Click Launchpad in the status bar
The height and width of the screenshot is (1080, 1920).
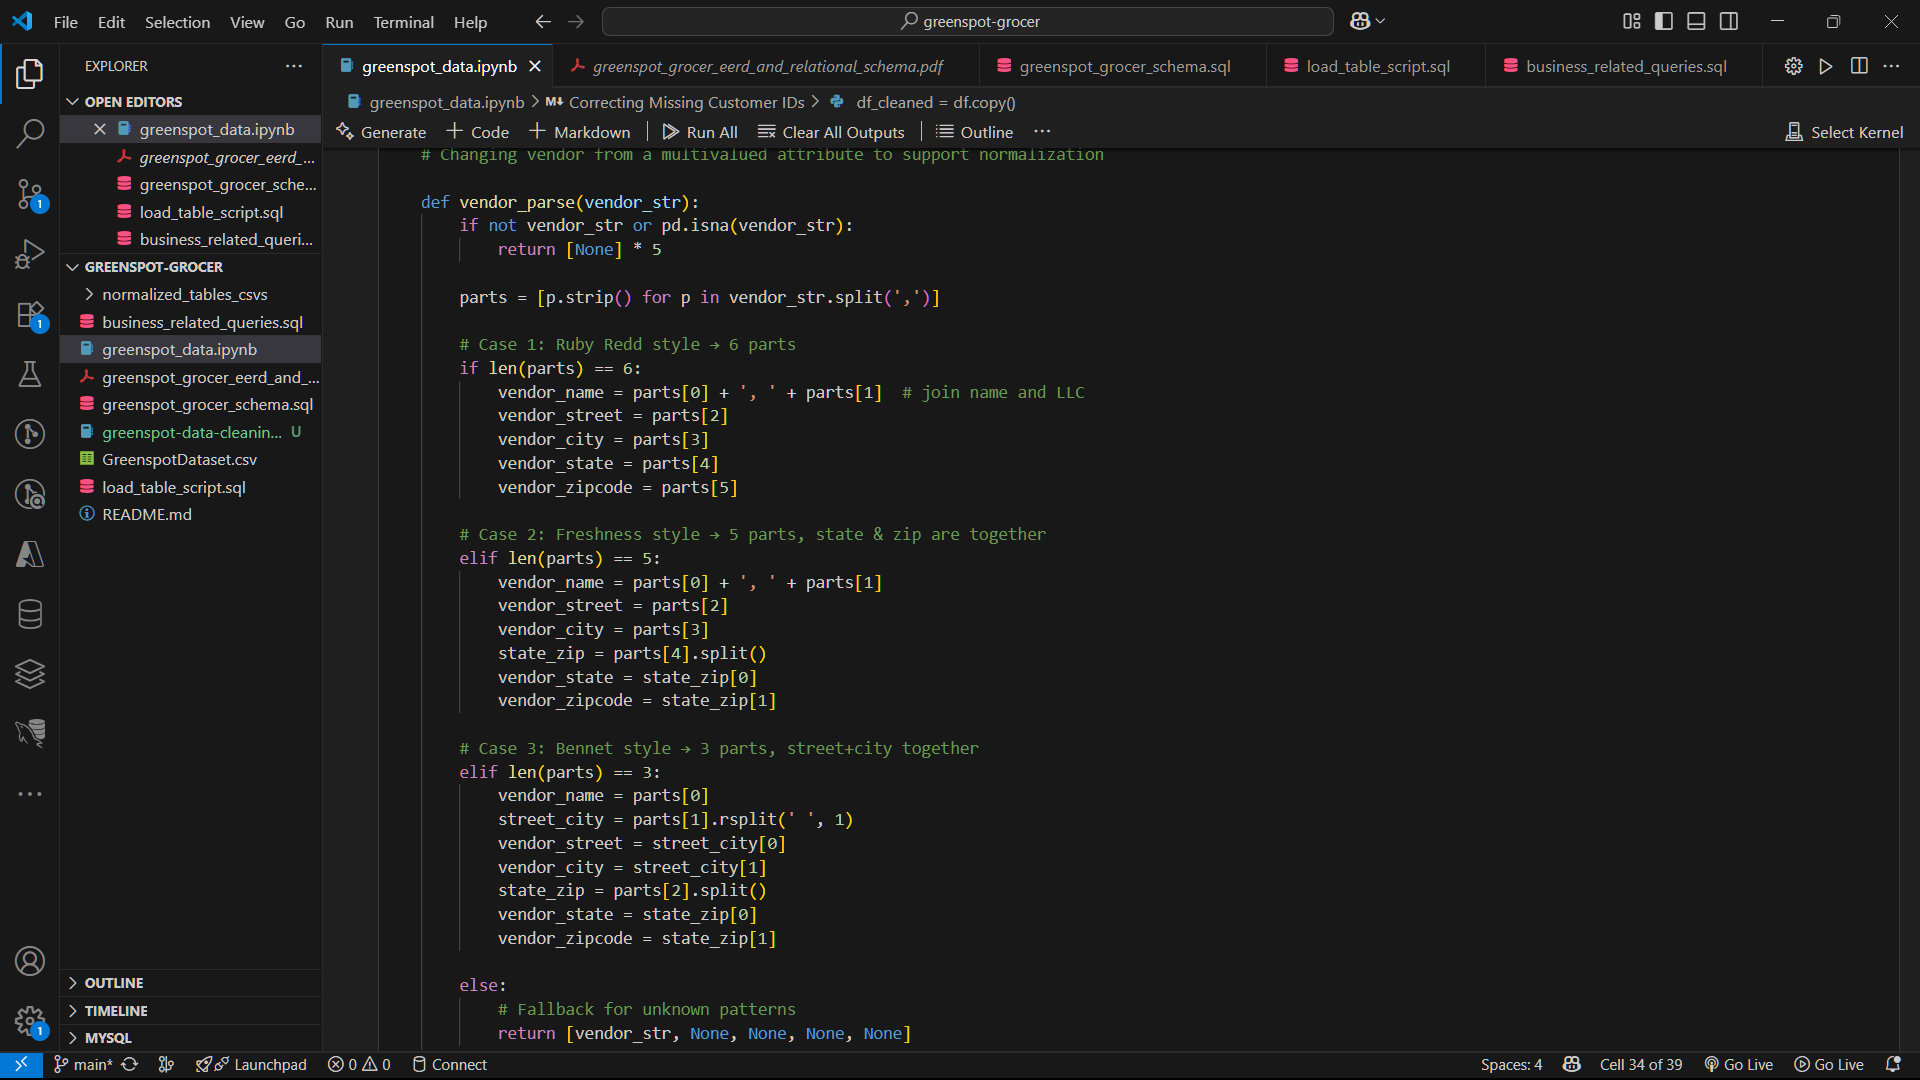point(251,1065)
